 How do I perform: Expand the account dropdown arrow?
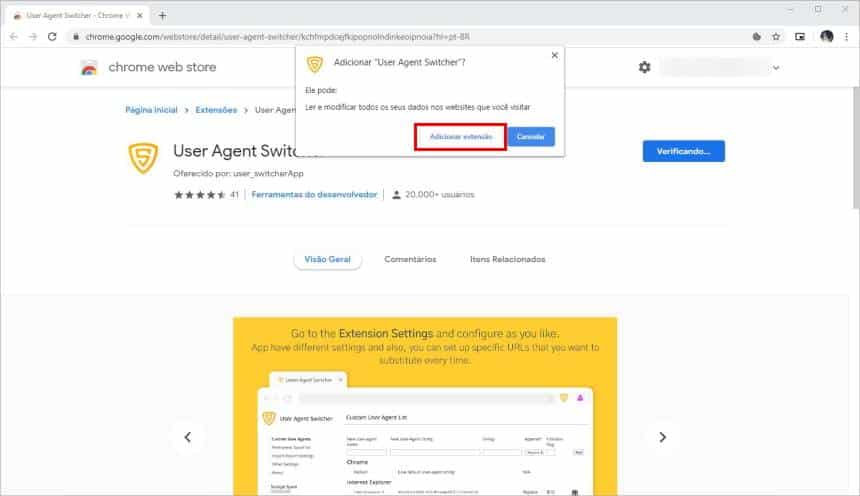click(776, 68)
